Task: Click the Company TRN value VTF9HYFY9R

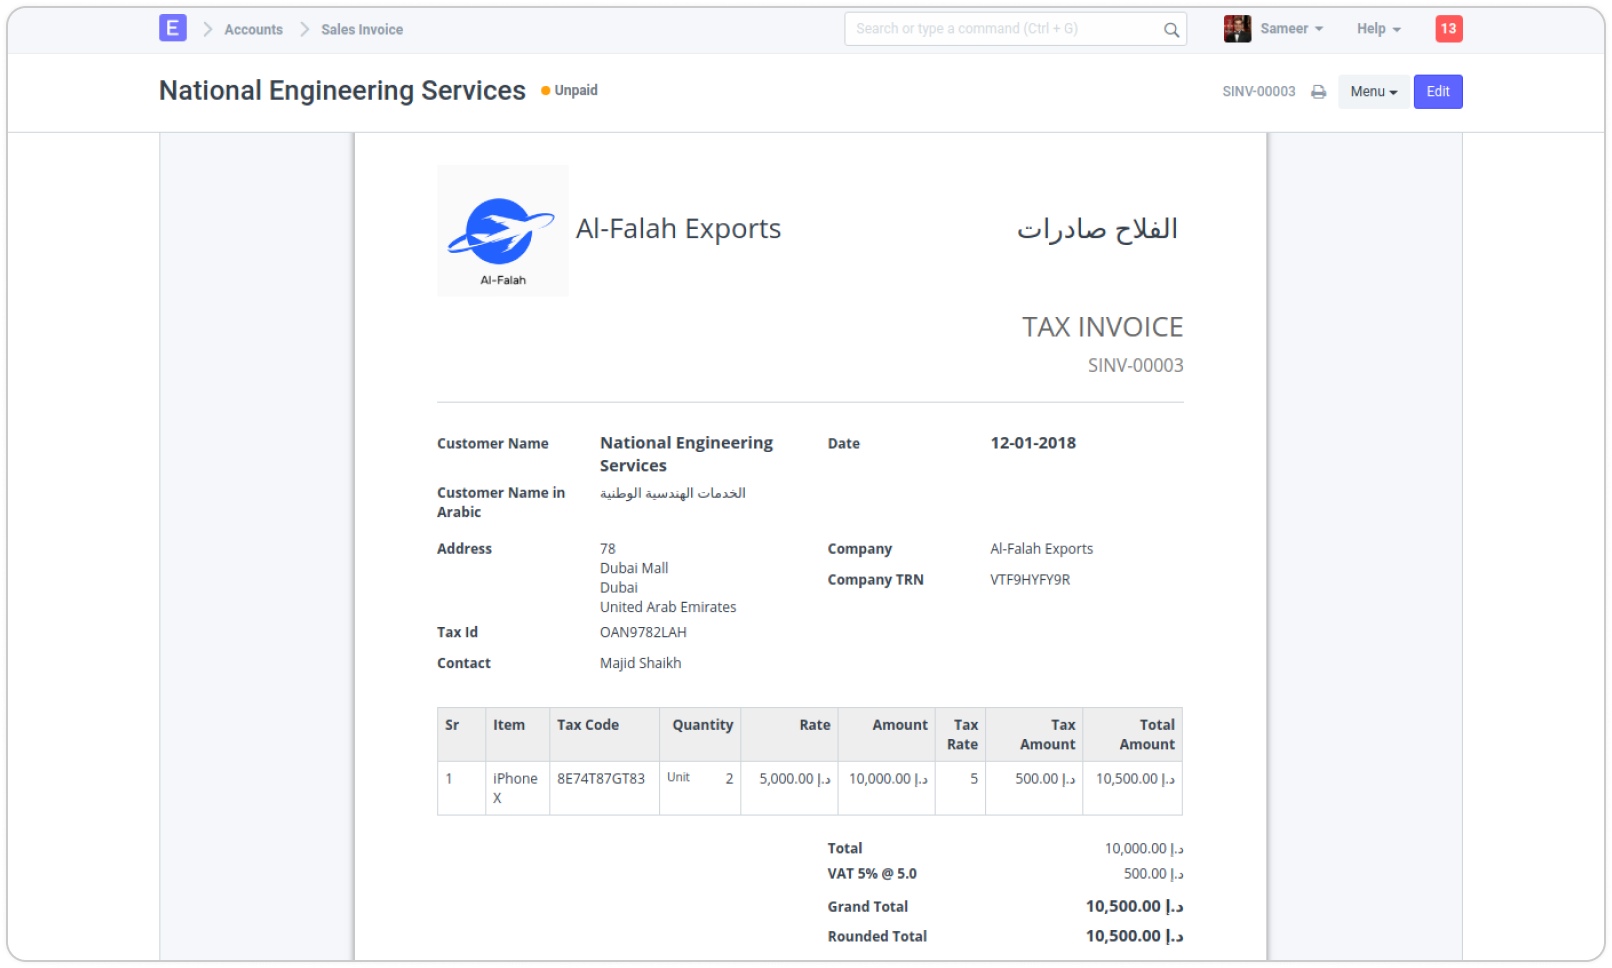Action: coord(1030,580)
